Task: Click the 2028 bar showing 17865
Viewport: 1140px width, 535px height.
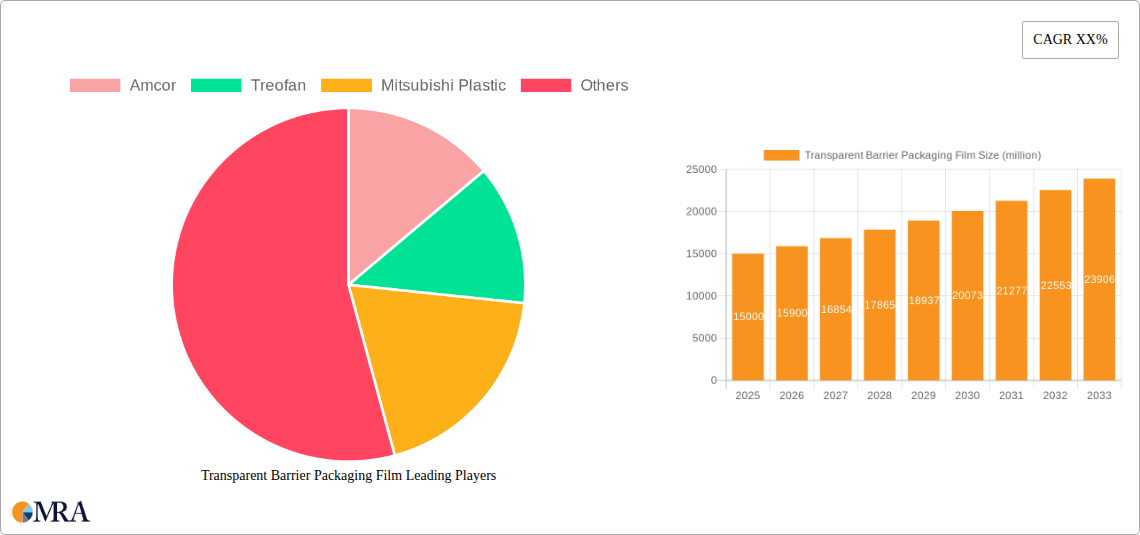Action: (880, 305)
